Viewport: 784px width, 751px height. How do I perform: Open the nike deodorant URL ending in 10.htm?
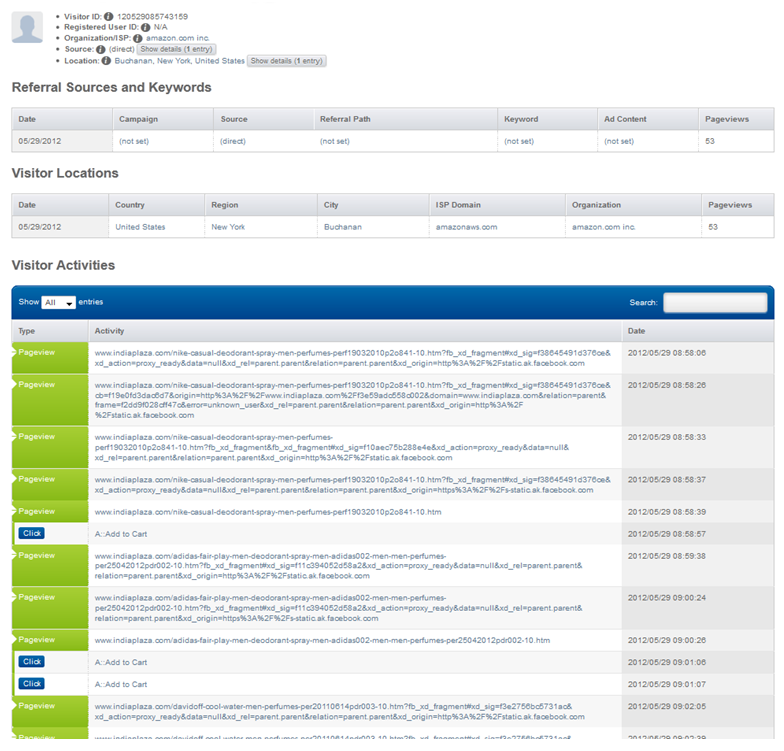(268, 512)
